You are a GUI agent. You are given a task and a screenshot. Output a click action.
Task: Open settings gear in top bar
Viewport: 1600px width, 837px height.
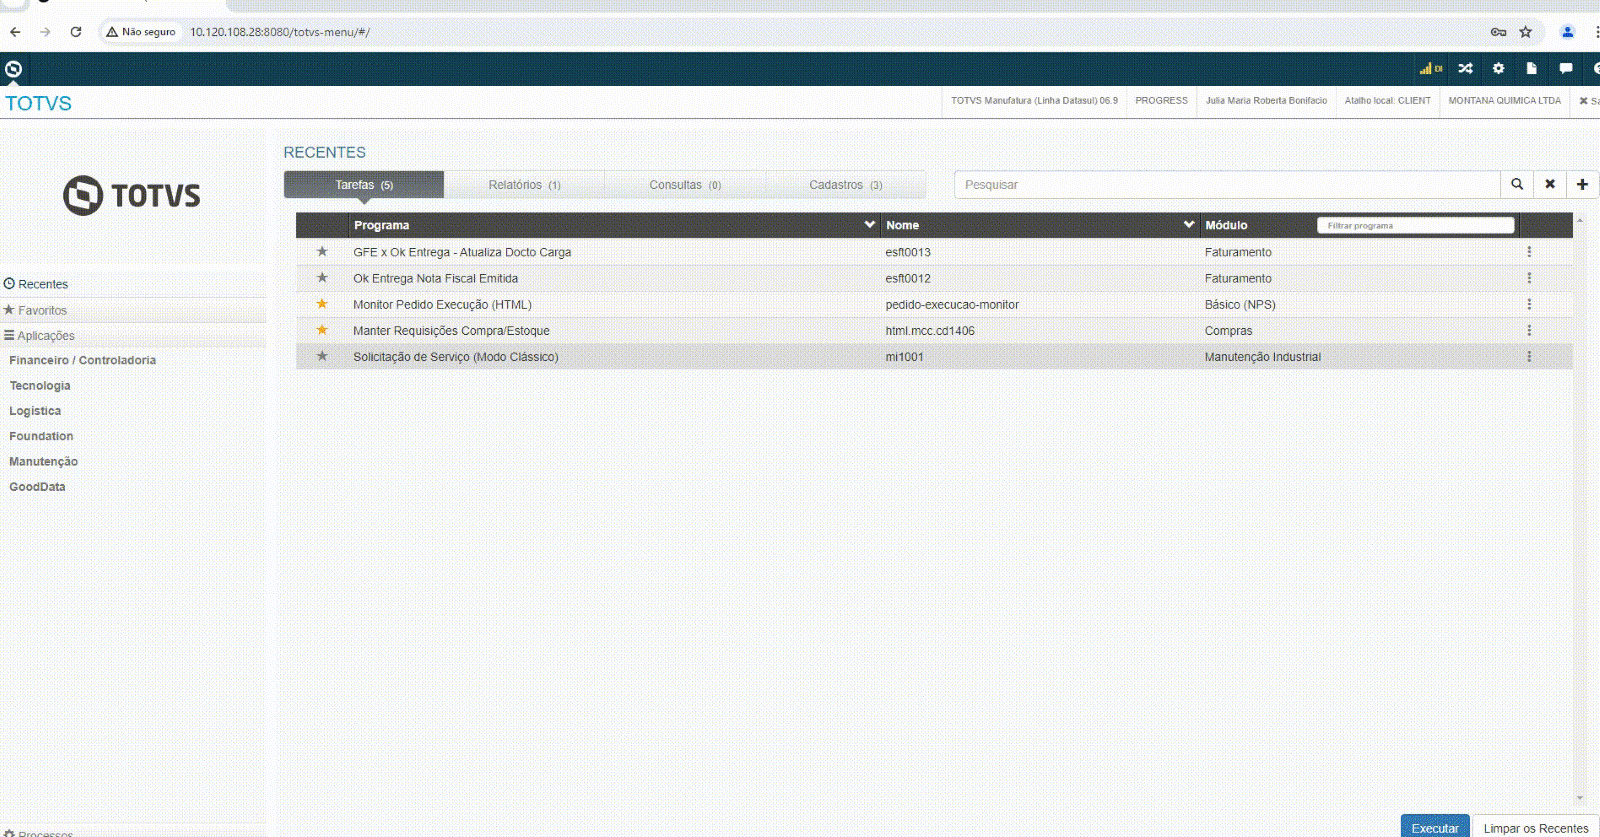(x=1498, y=68)
